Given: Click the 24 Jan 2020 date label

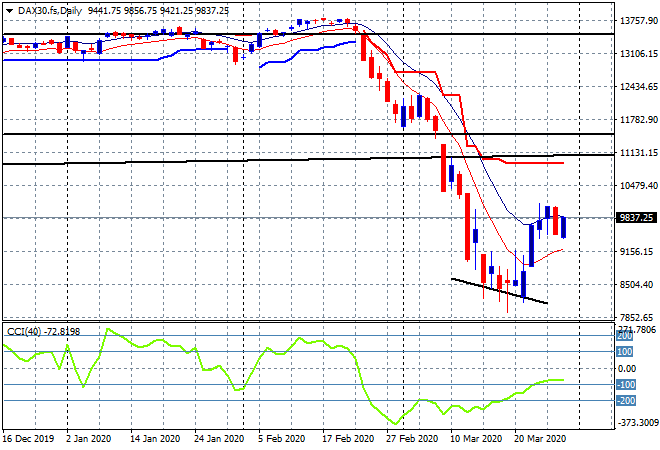Looking at the screenshot, I should click(x=219, y=439).
